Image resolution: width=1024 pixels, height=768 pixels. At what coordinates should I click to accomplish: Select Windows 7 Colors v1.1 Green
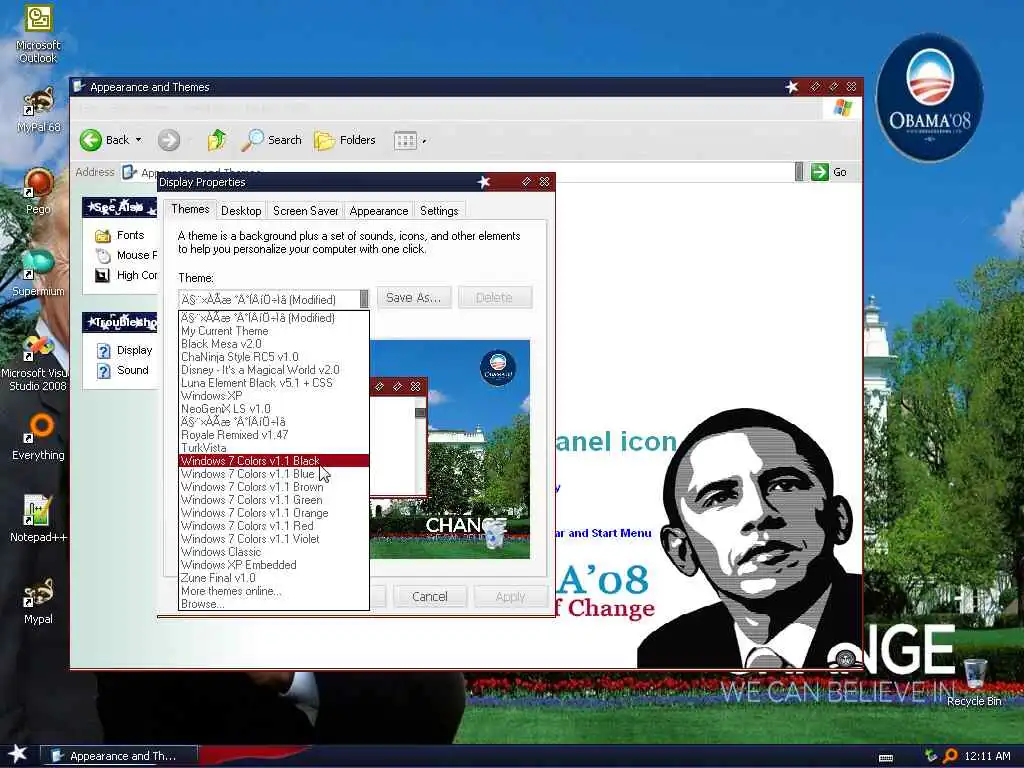(274, 500)
